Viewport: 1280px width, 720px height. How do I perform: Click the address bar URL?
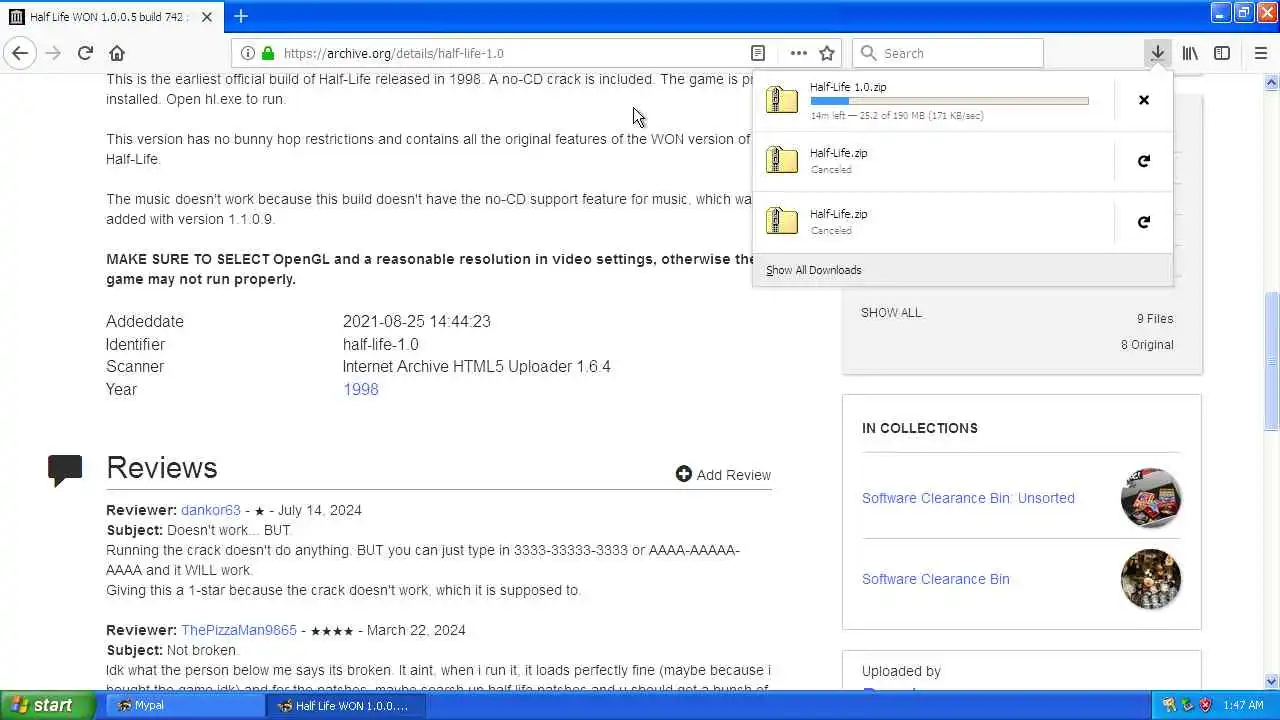point(393,53)
